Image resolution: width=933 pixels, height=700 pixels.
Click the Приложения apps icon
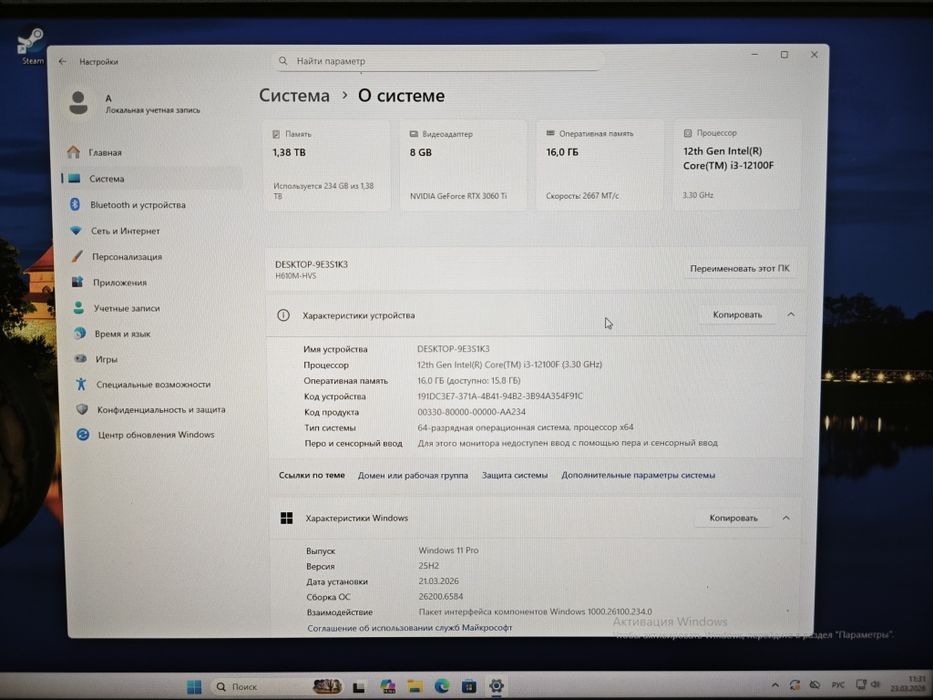(77, 282)
